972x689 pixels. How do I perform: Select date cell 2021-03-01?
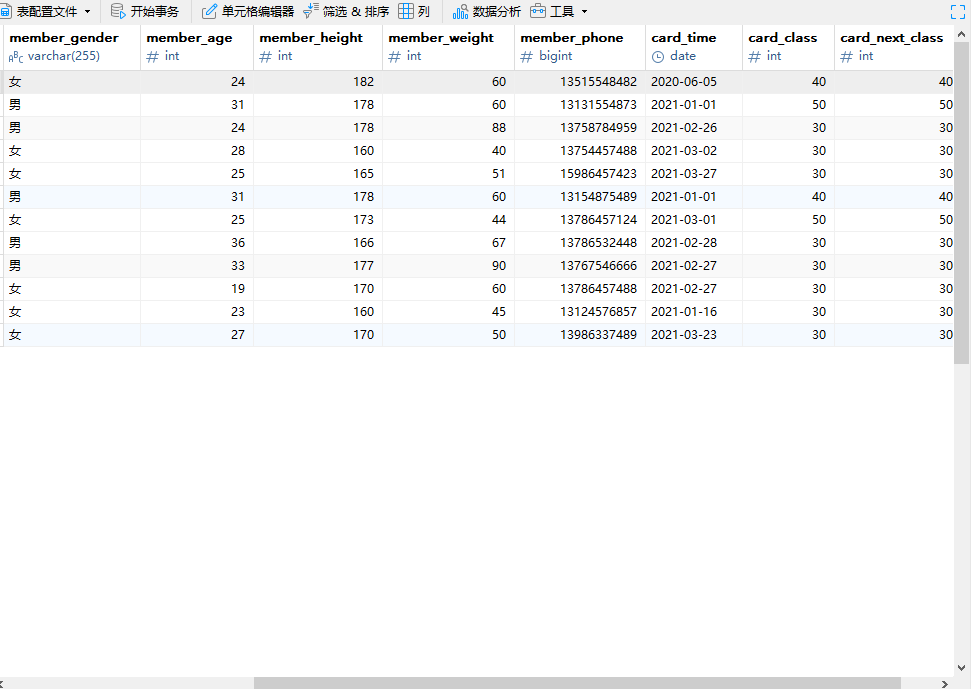[x=694, y=220]
